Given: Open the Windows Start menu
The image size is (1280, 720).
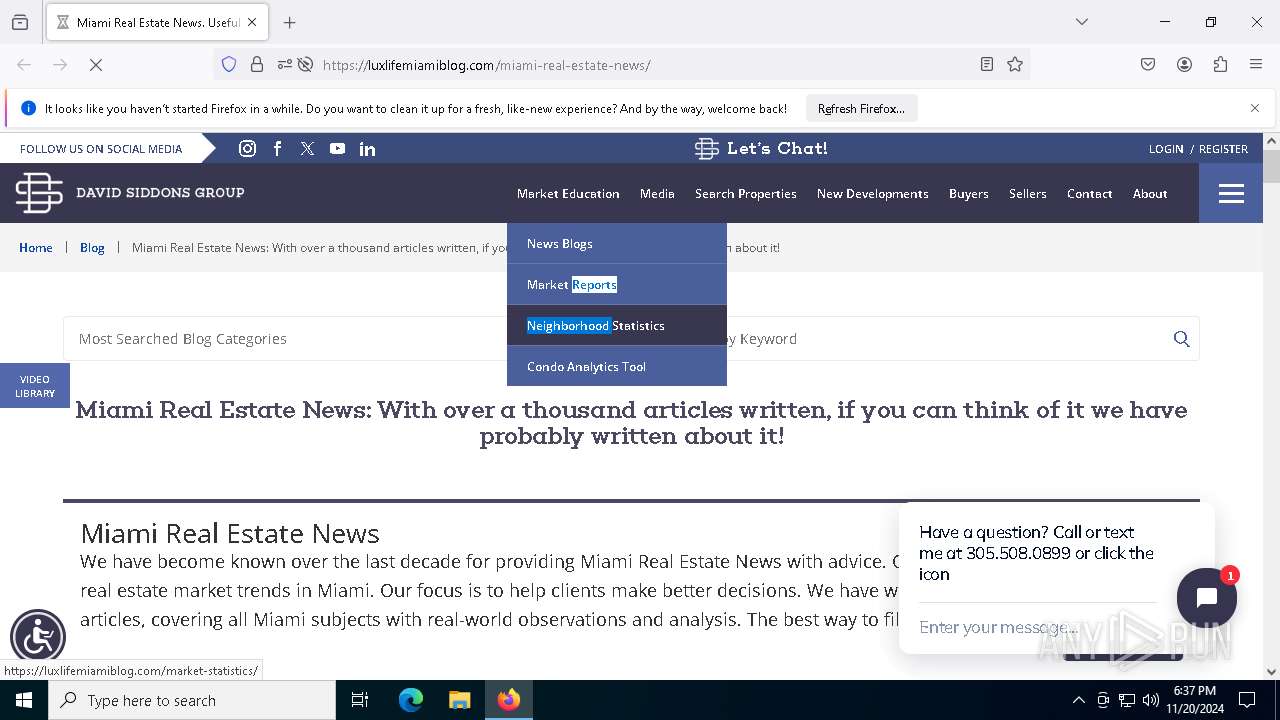Looking at the screenshot, I should pyautogui.click(x=24, y=700).
